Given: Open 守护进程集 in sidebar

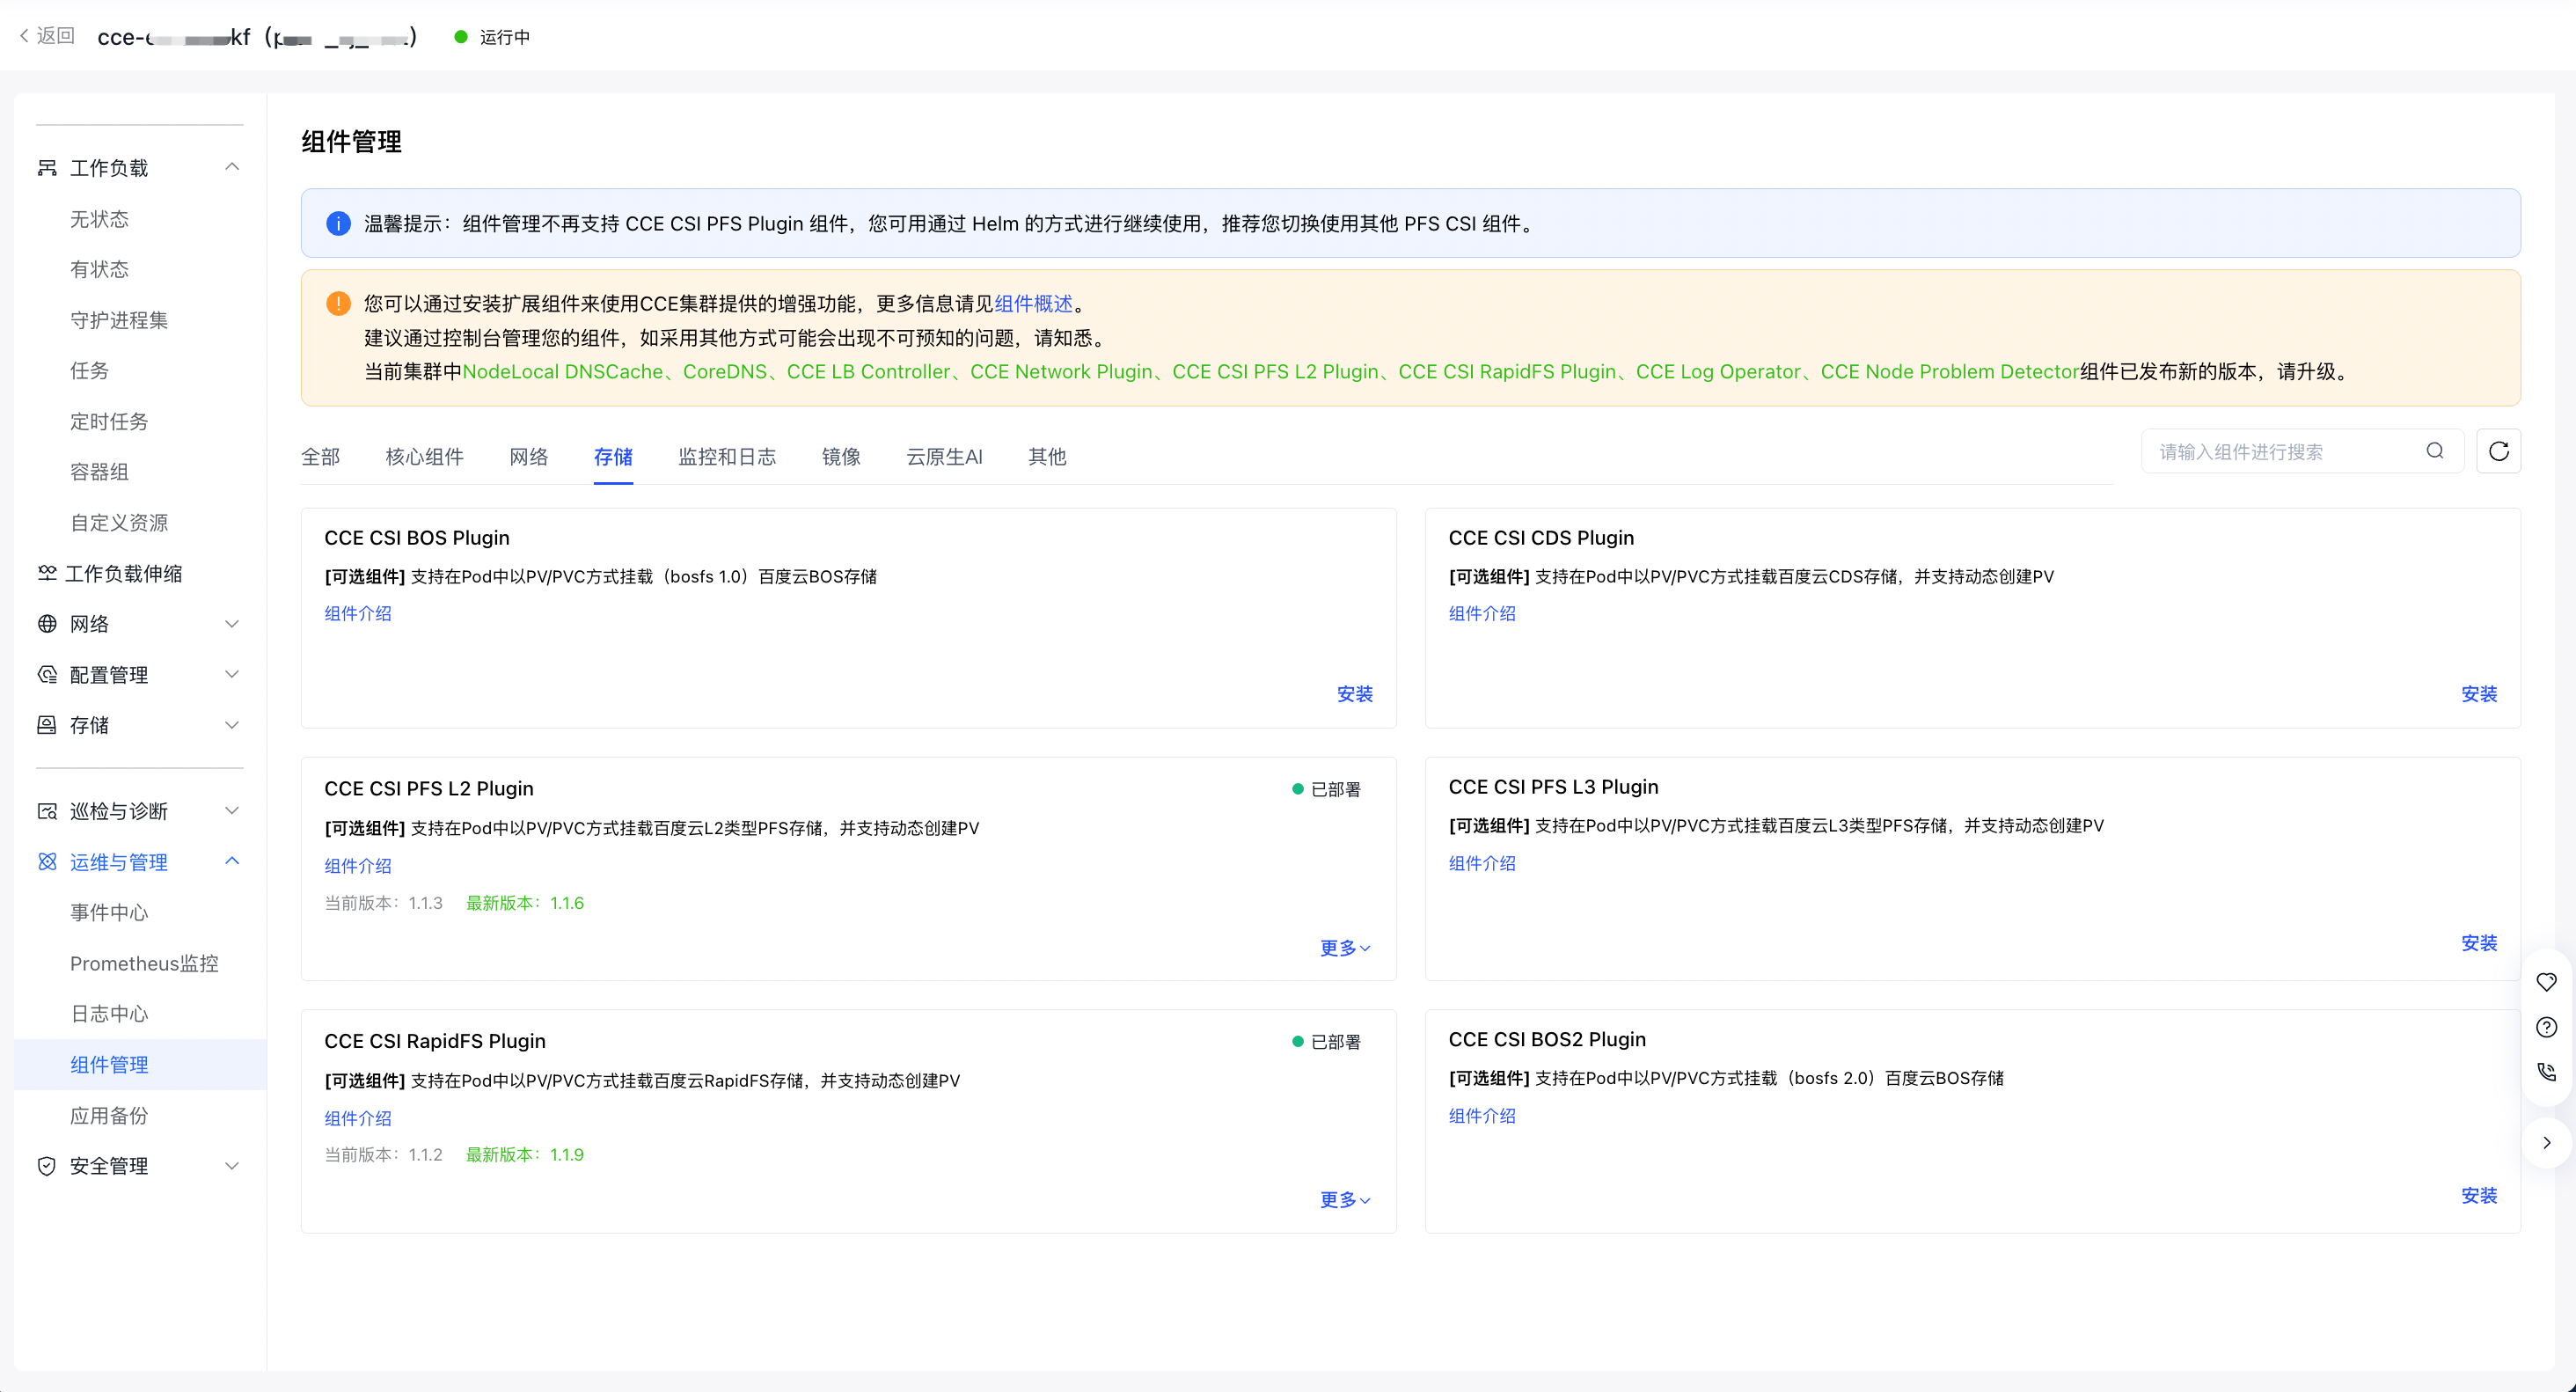Looking at the screenshot, I should (x=119, y=320).
